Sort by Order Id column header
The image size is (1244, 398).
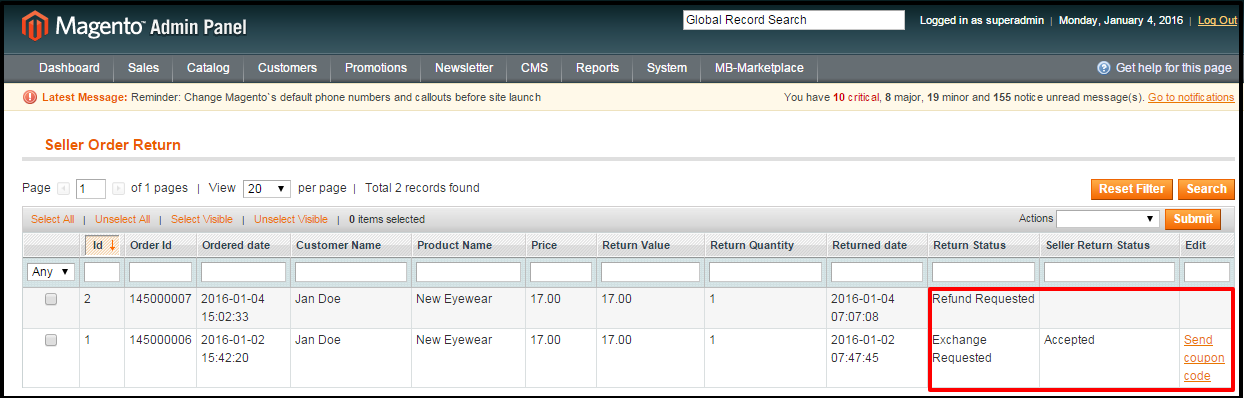(152, 245)
